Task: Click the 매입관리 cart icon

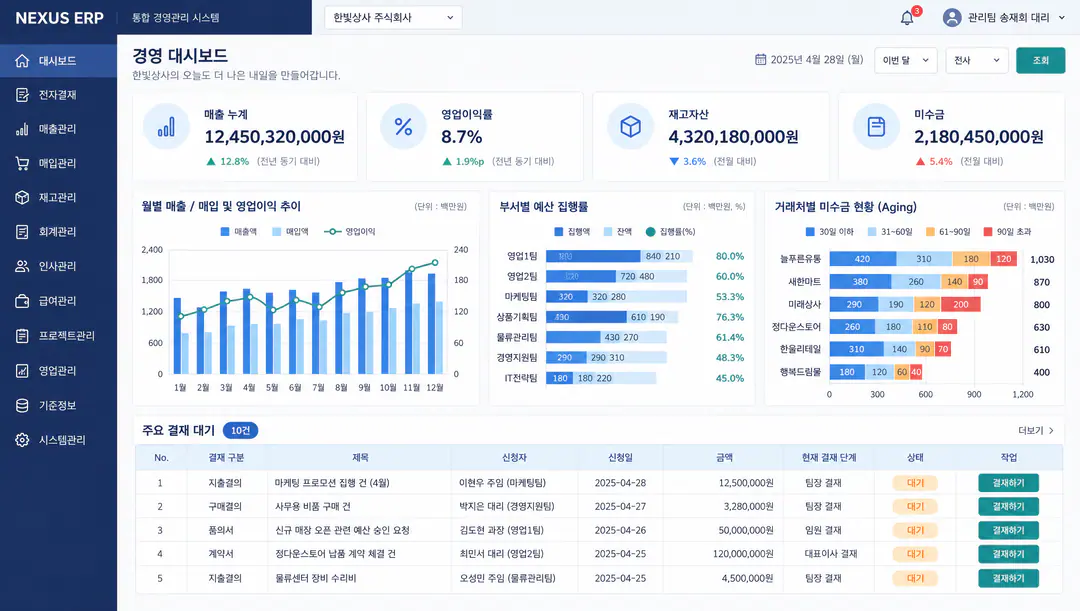Action: point(22,163)
